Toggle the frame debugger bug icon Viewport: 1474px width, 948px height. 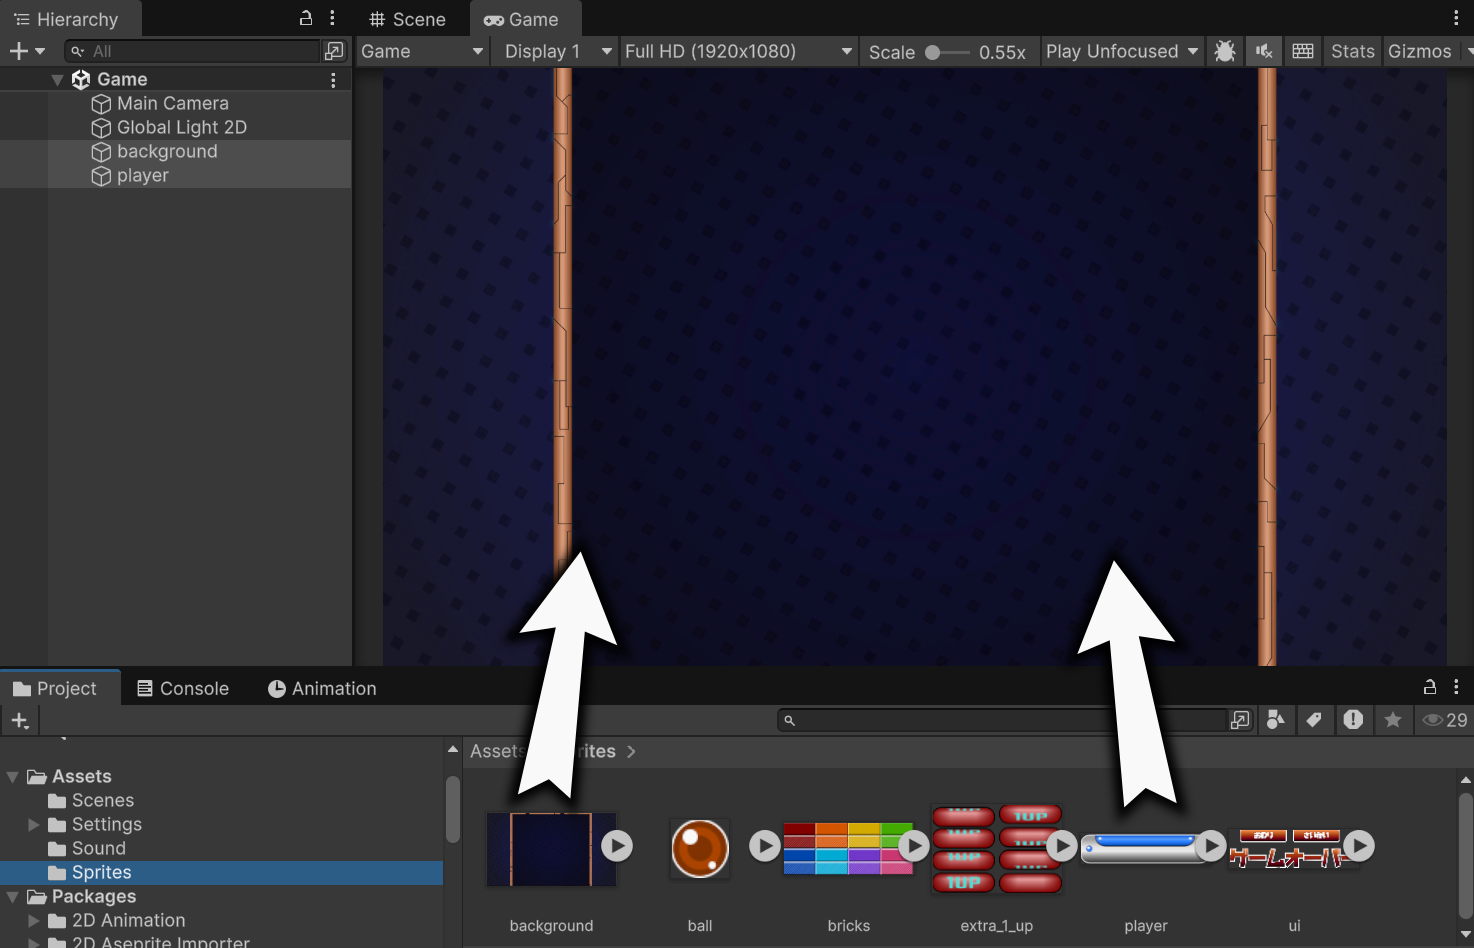click(x=1225, y=51)
